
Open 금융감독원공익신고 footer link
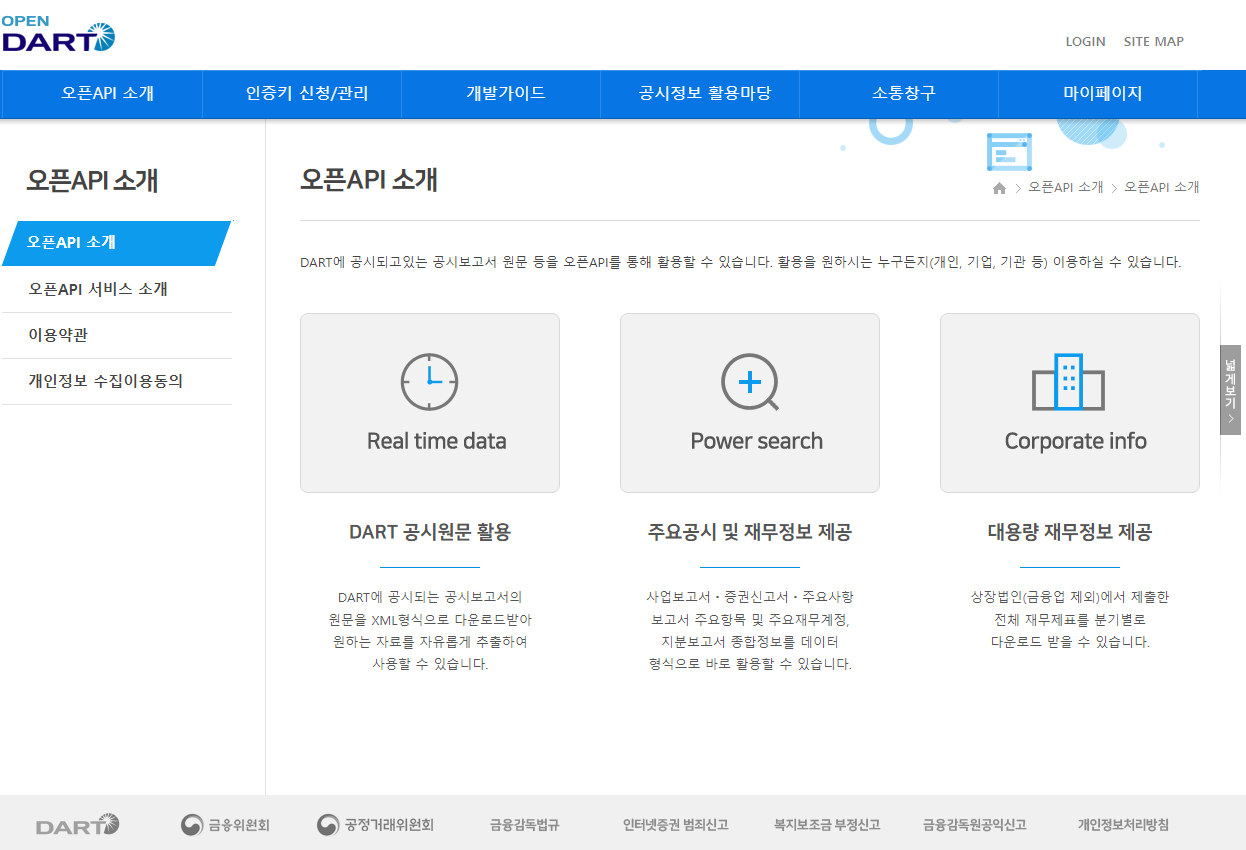coord(975,825)
